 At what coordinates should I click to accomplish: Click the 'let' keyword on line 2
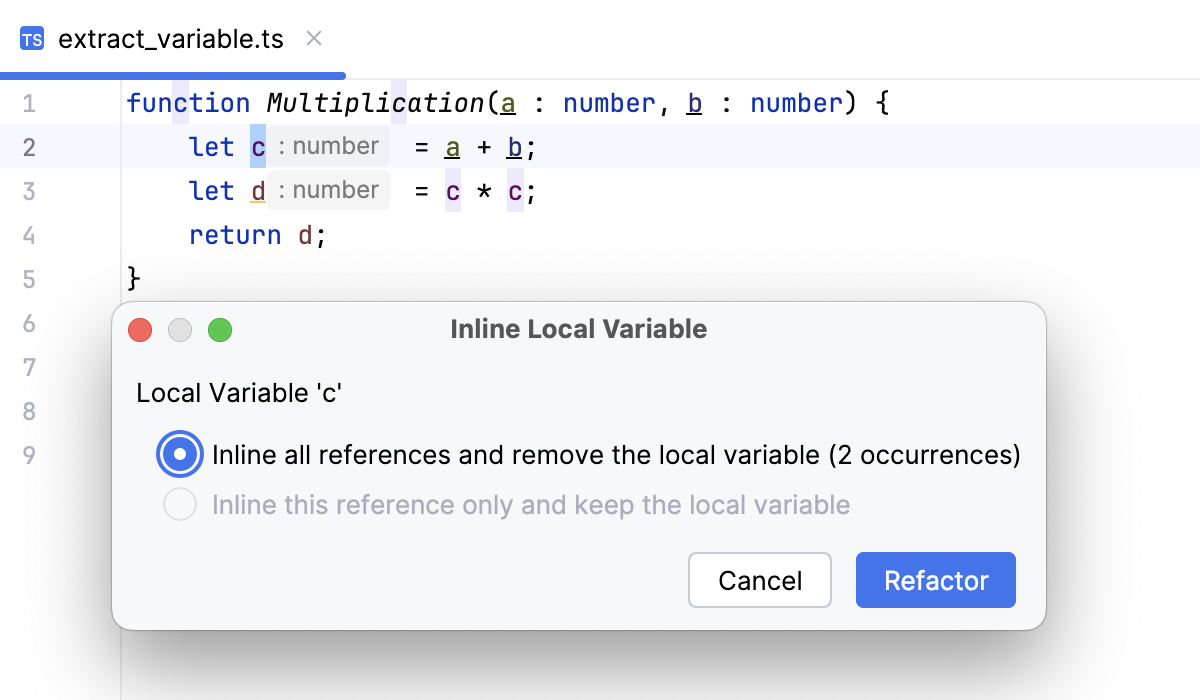pyautogui.click(x=211, y=147)
